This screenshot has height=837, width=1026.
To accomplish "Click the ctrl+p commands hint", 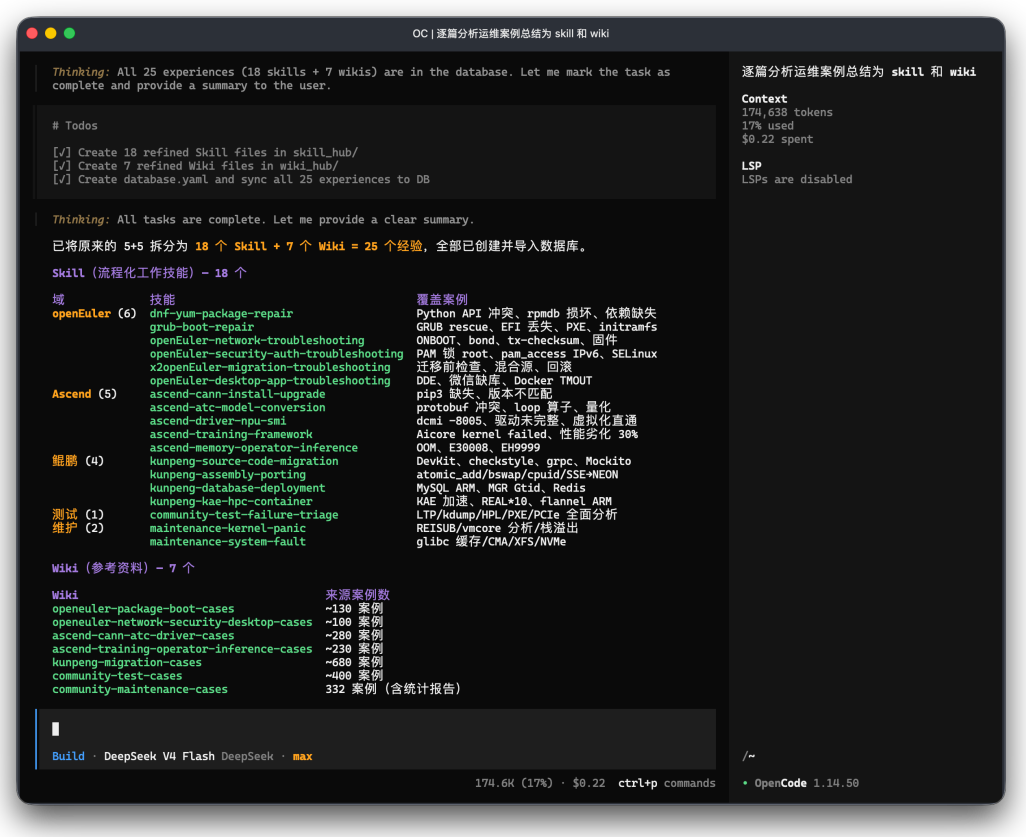I will 667,783.
